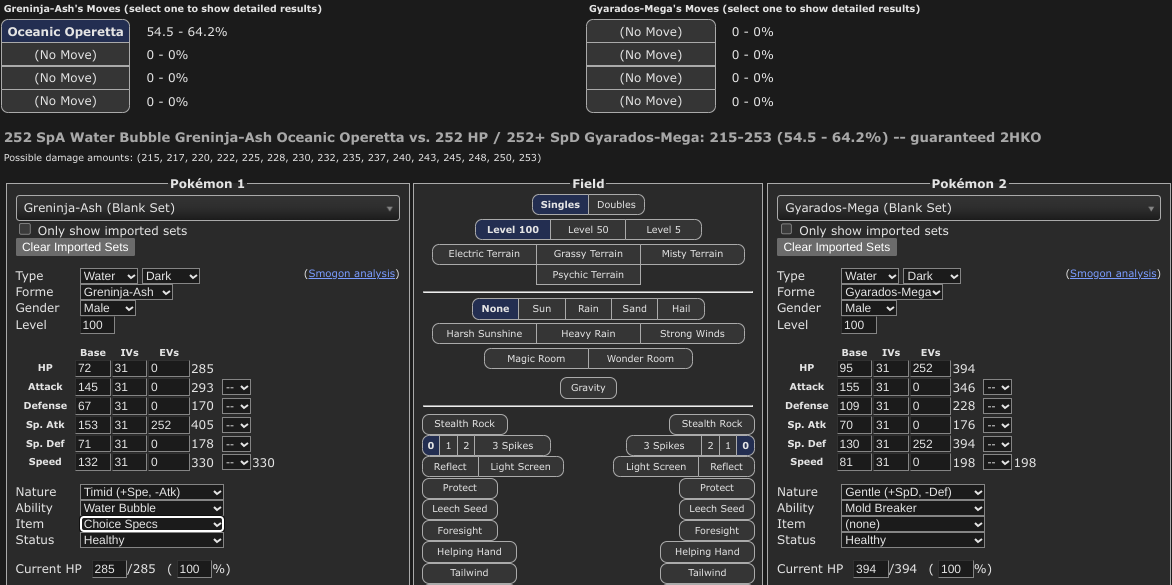Toggle Grassy Terrain on the field

(x=588, y=254)
